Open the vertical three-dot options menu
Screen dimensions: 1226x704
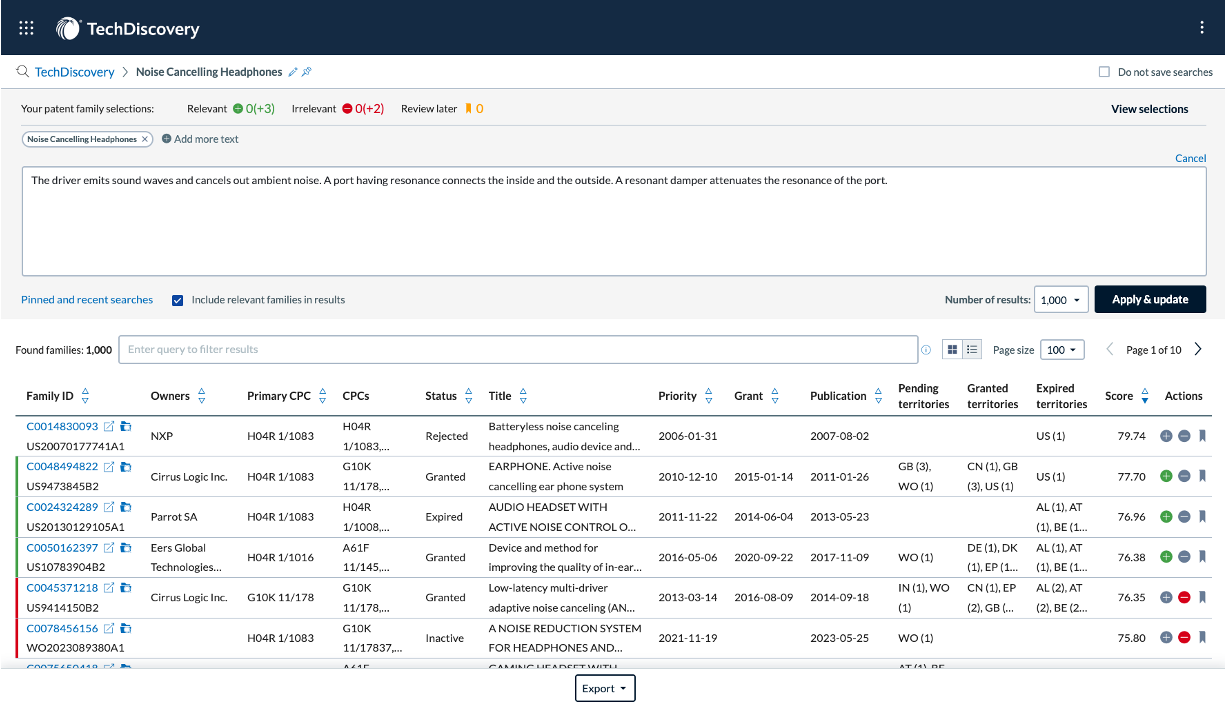(x=1201, y=28)
